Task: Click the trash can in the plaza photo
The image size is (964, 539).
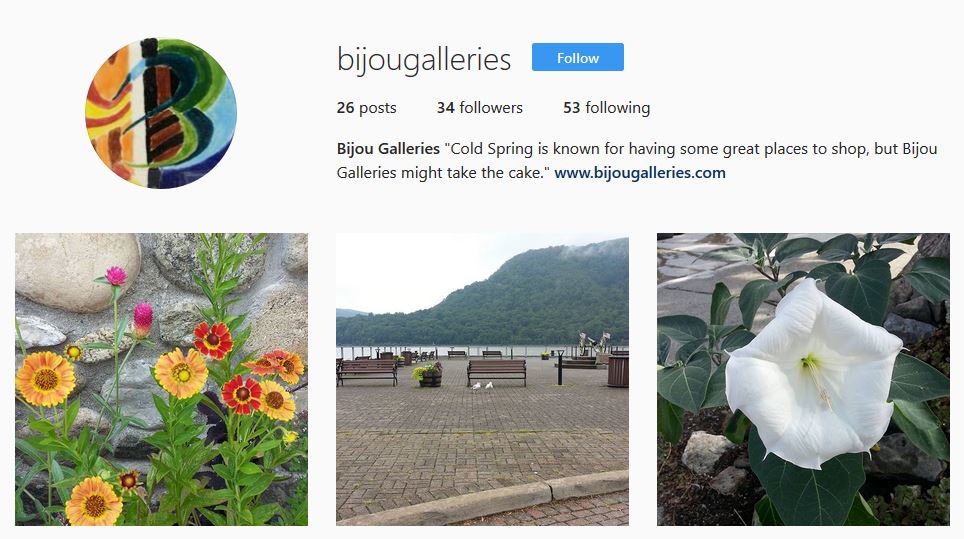Action: click(618, 371)
